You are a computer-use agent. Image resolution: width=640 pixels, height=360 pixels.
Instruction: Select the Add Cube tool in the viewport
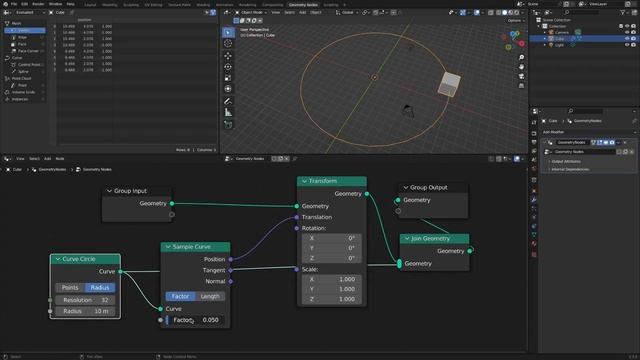point(228,124)
